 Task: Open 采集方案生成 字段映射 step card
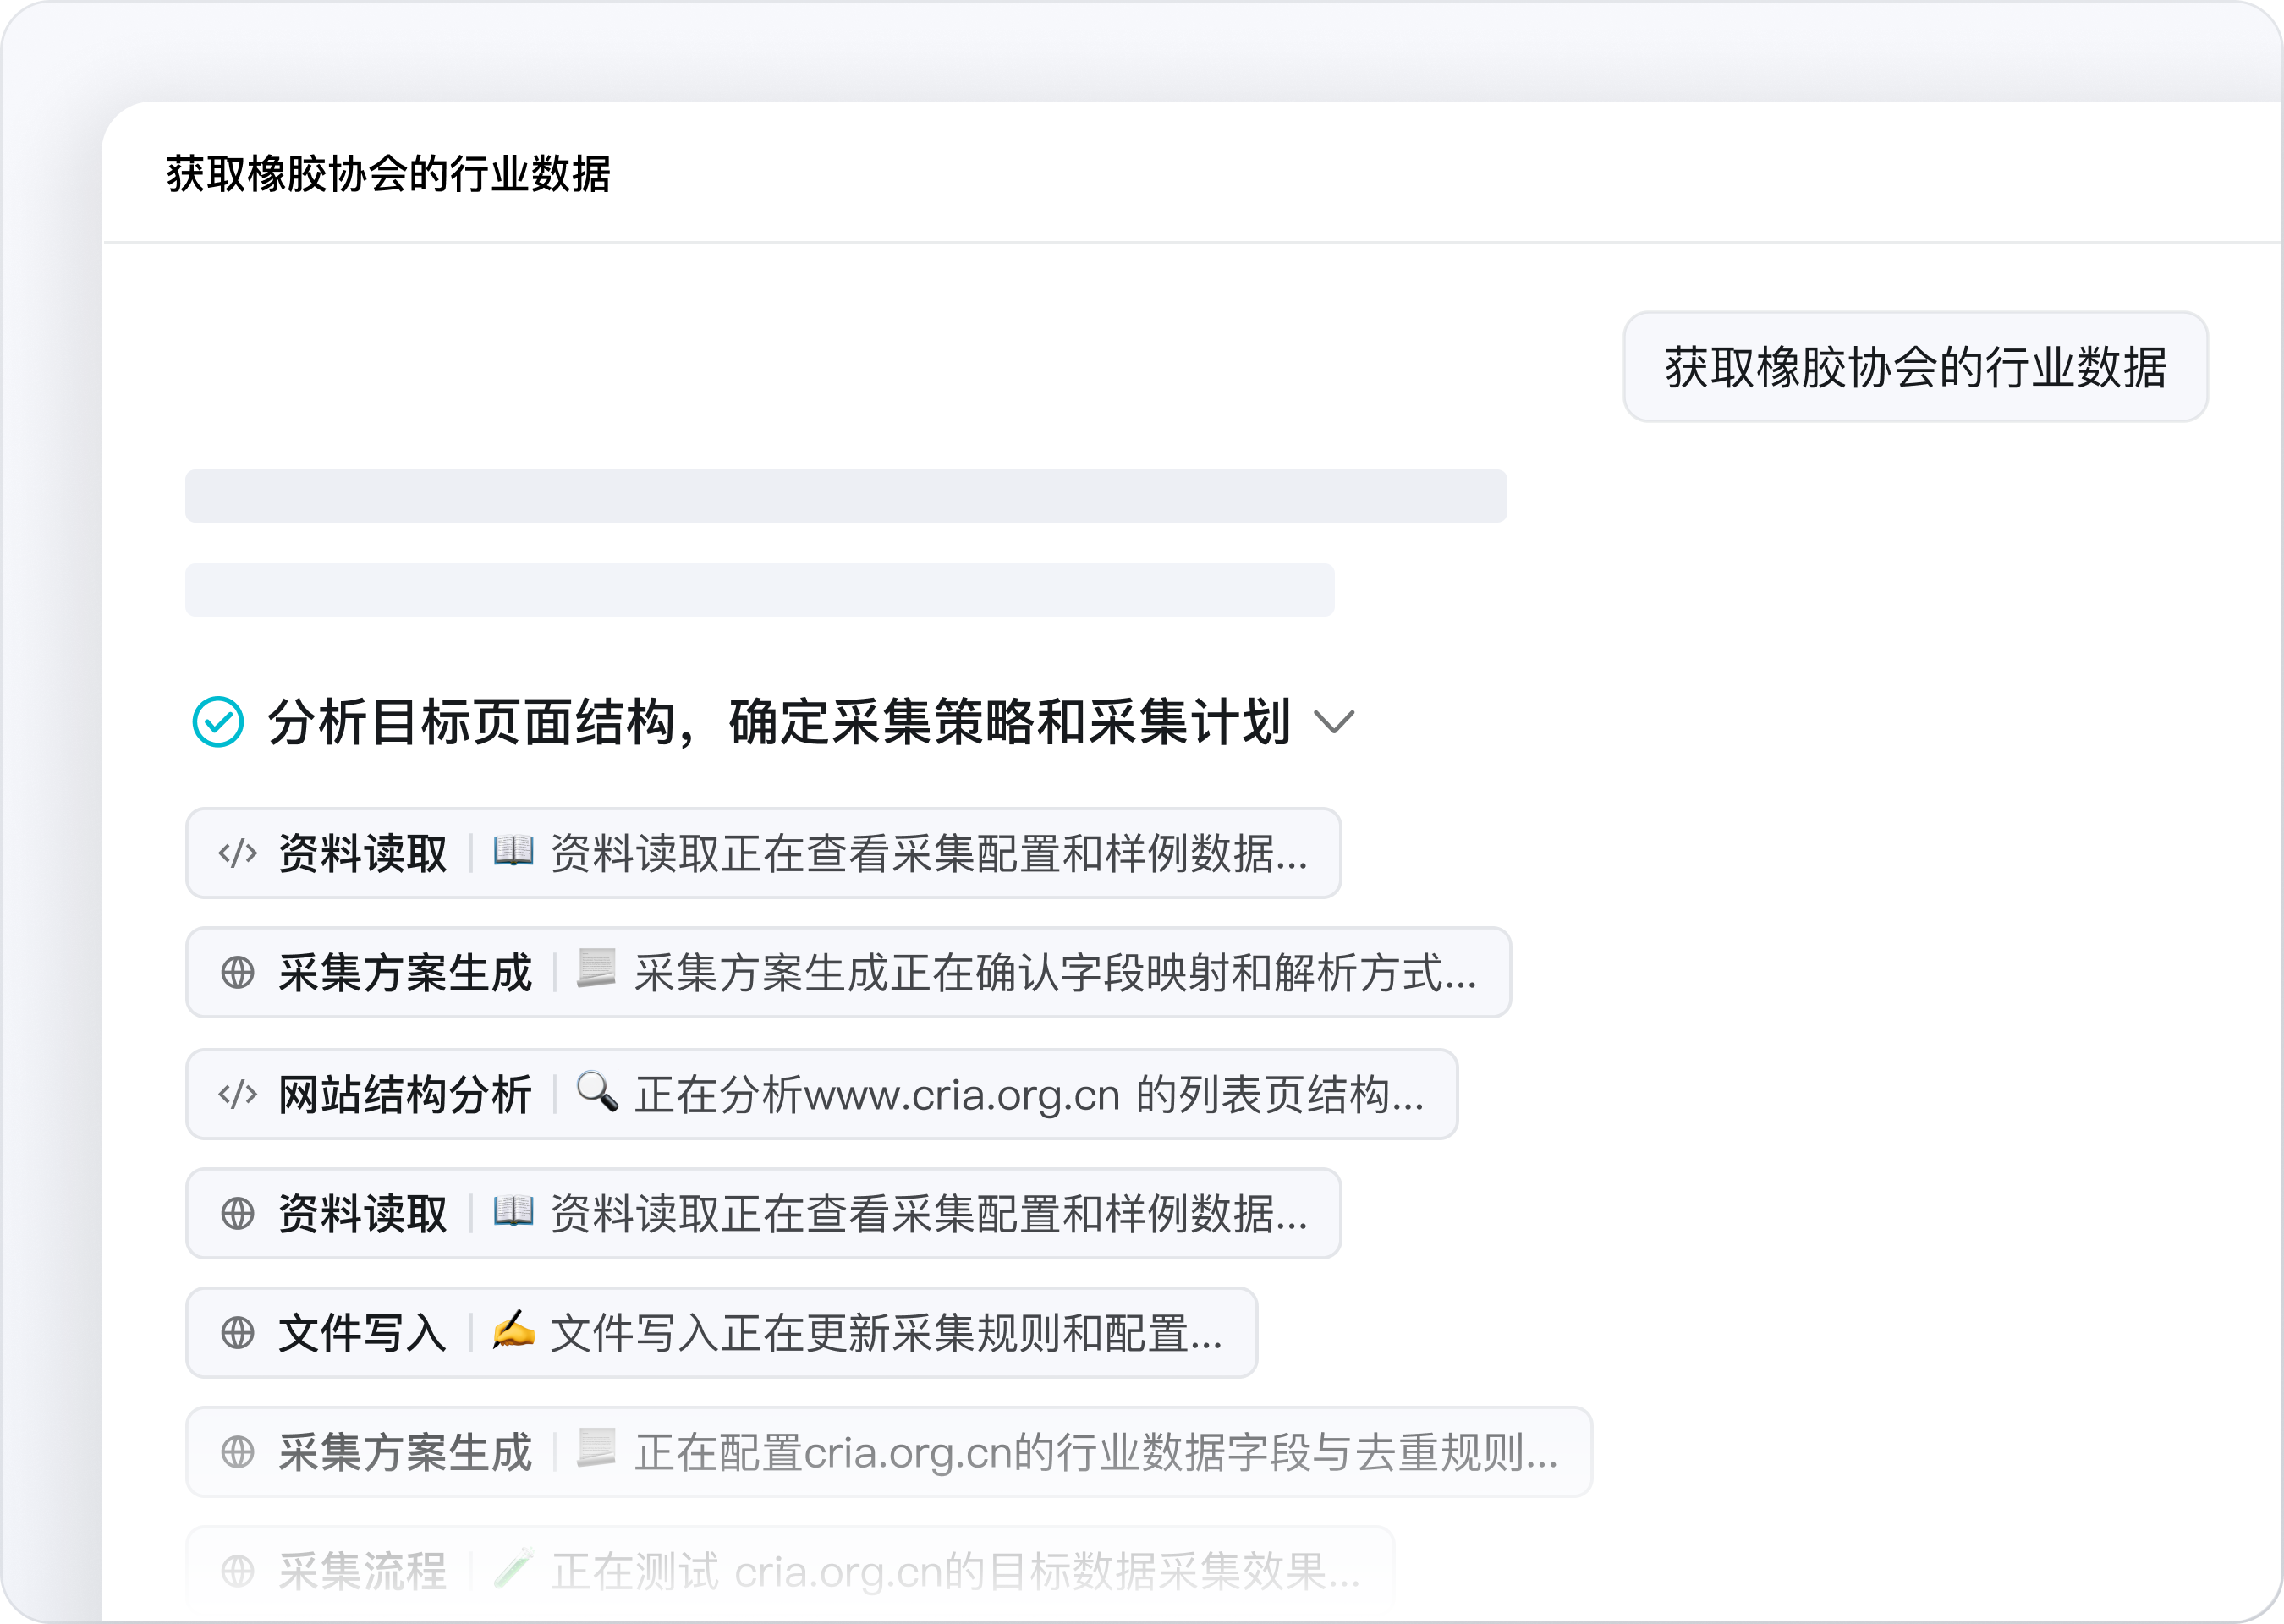tap(848, 973)
